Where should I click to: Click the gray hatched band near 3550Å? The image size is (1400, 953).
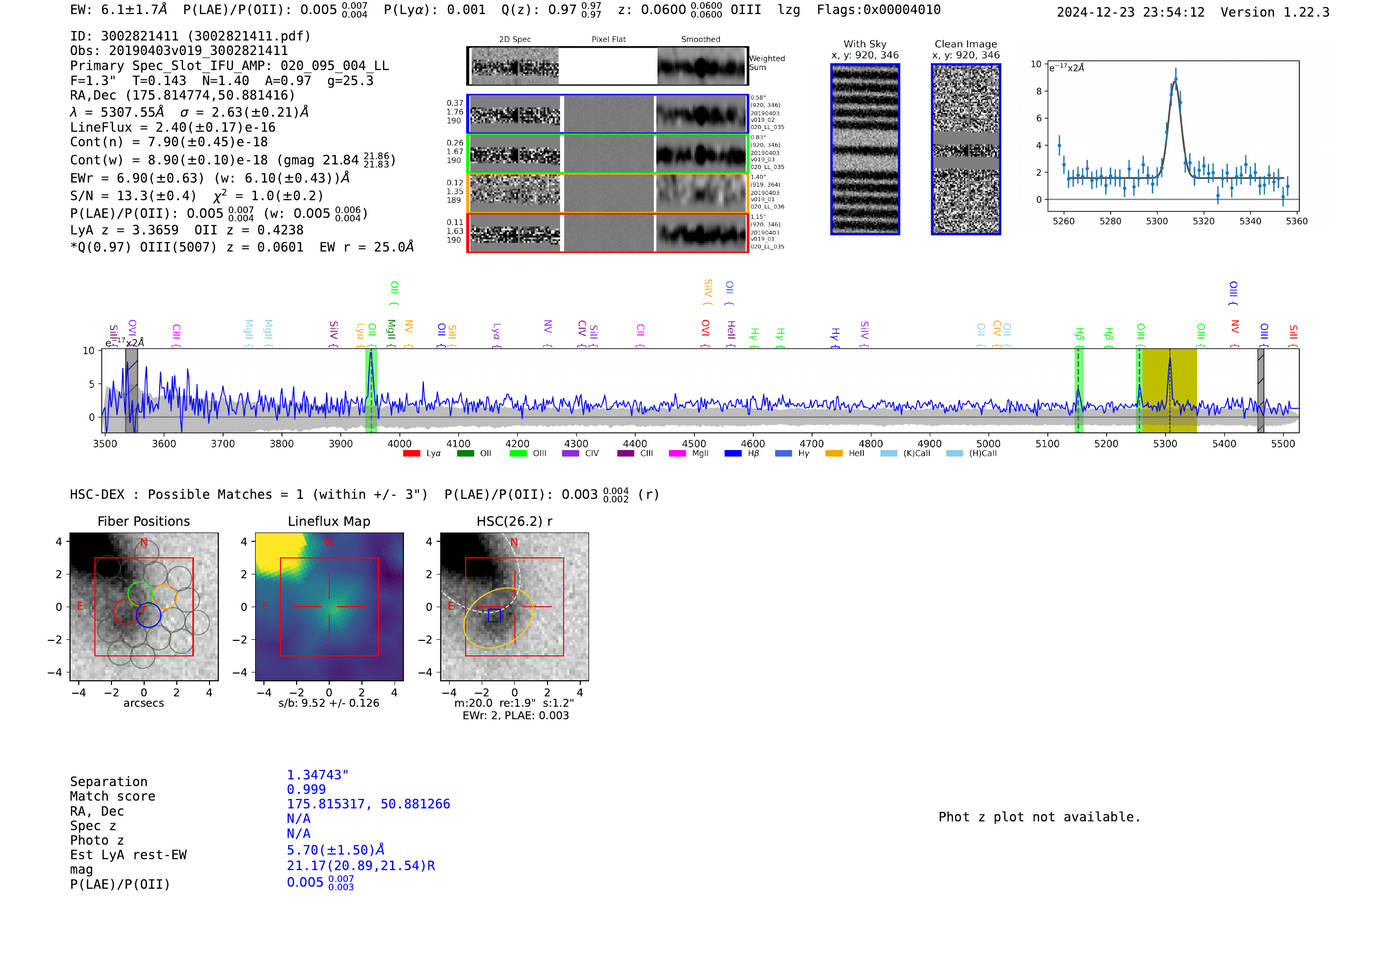(x=131, y=390)
